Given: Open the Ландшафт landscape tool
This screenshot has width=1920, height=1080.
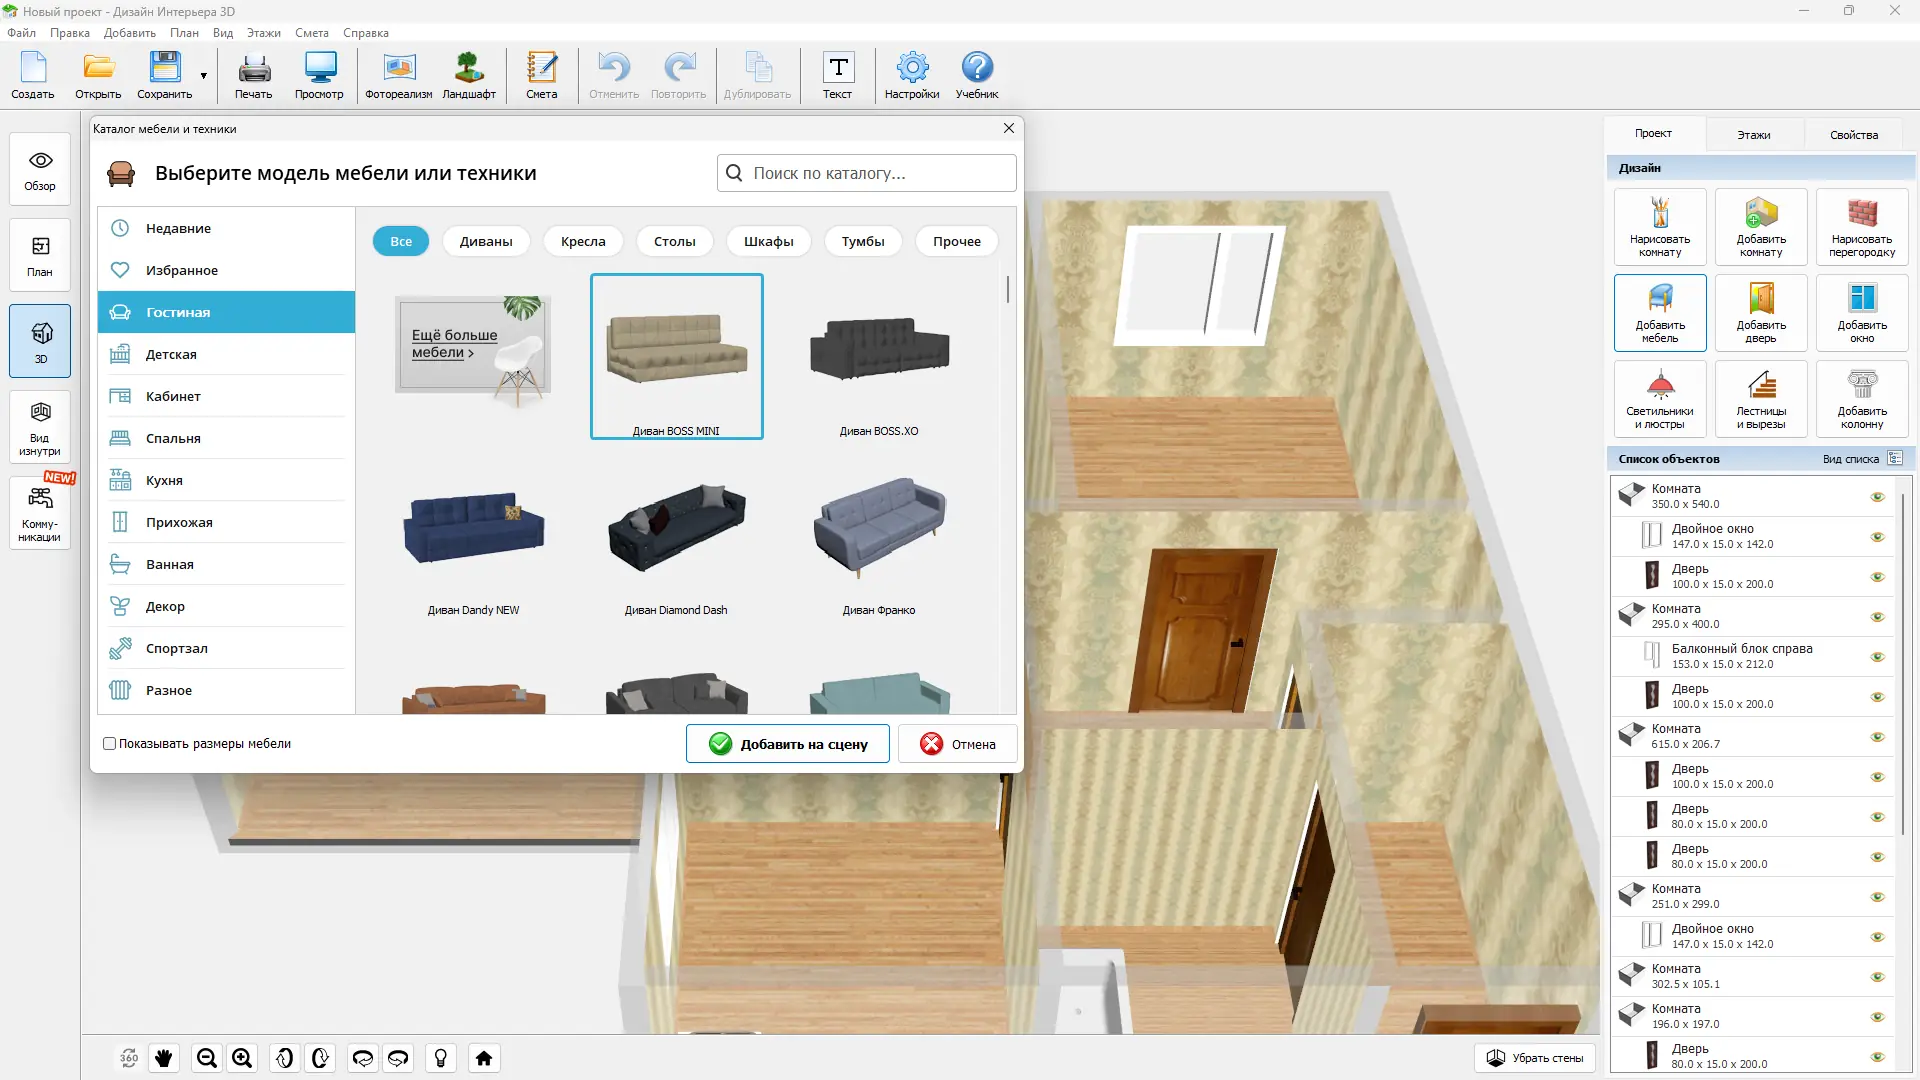Looking at the screenshot, I should click(x=469, y=76).
